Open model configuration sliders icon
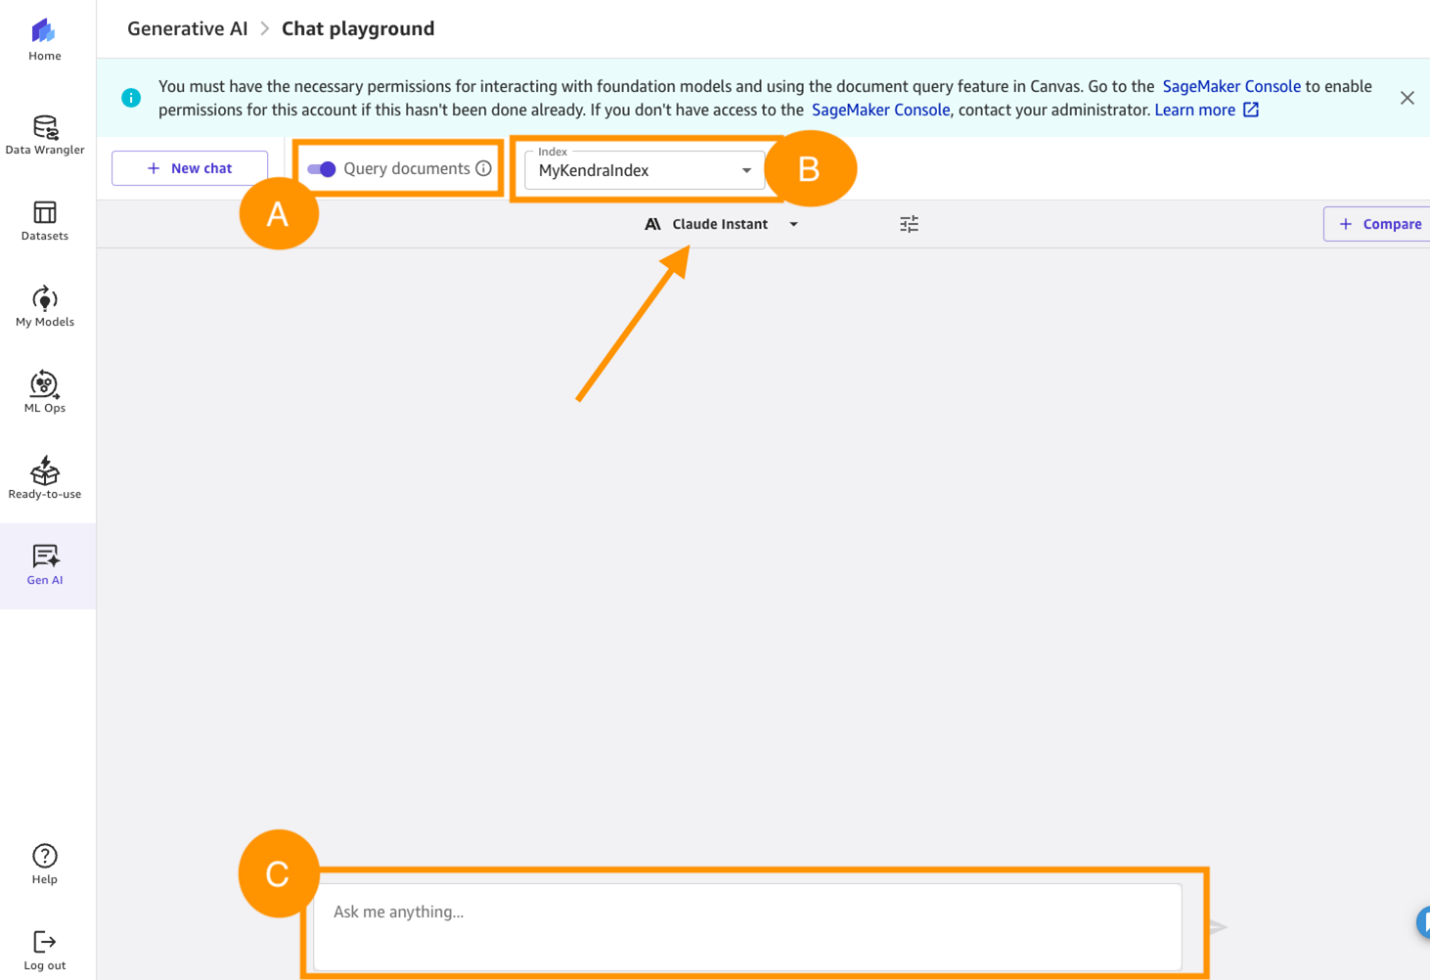The image size is (1430, 980). pyautogui.click(x=909, y=224)
